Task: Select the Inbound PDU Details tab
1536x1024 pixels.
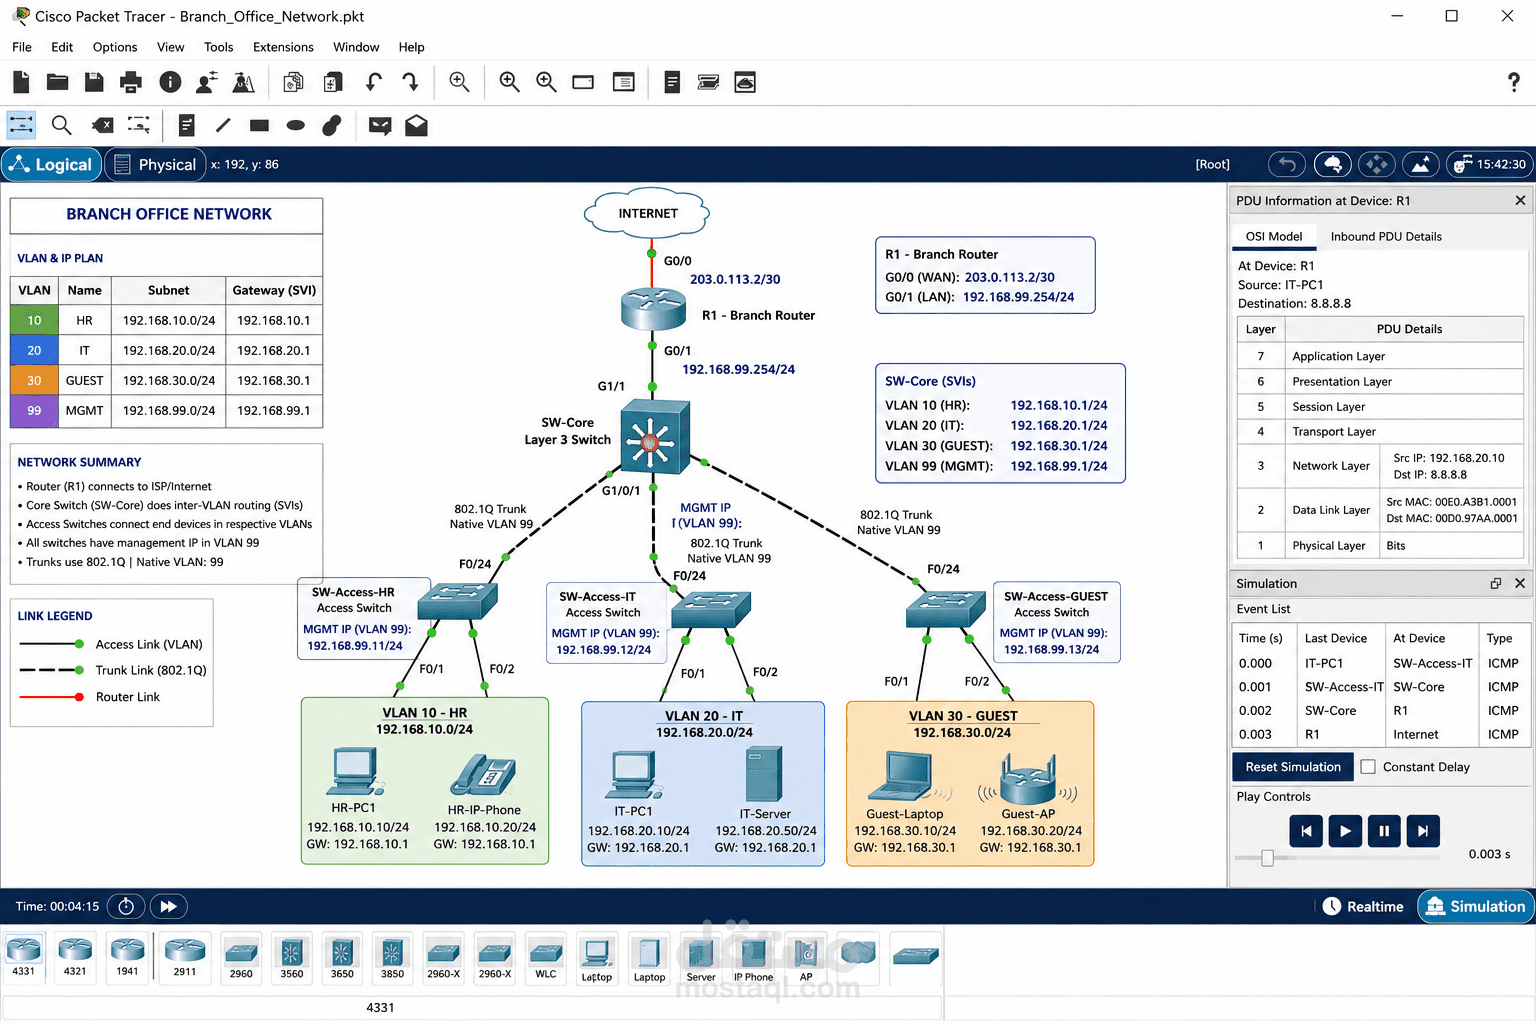Action: pos(1386,236)
